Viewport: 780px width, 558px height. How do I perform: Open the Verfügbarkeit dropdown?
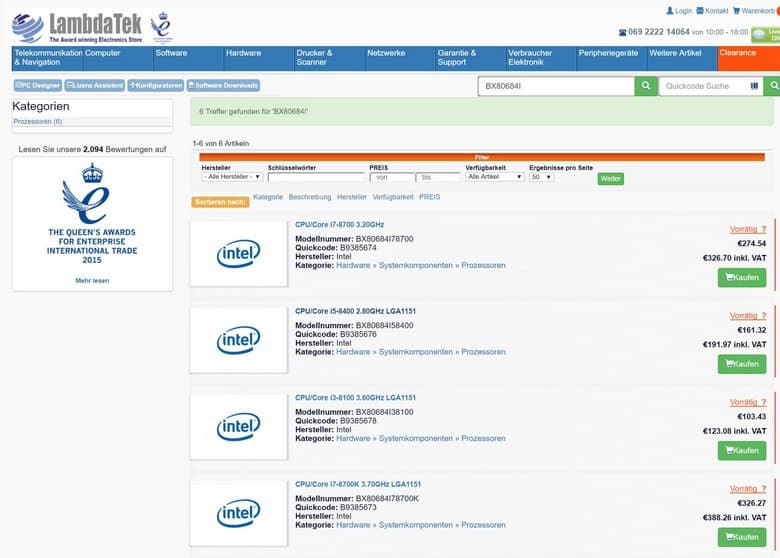pos(495,177)
